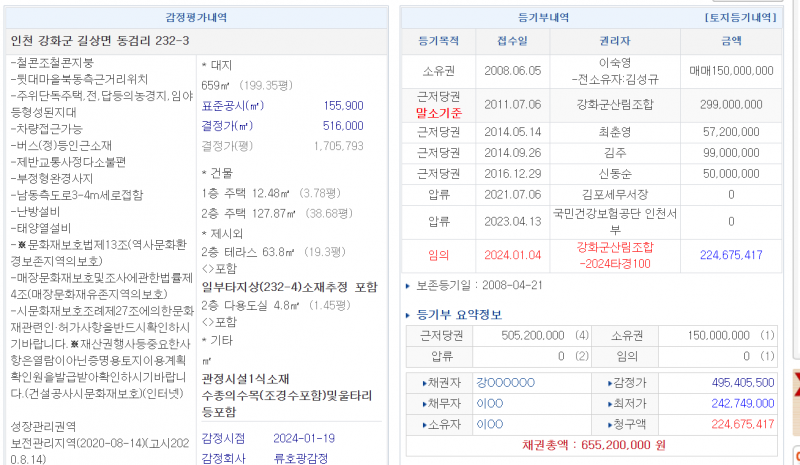Click appraisal value 495,405,500
Screen dimensions: 800x465
click(736, 382)
